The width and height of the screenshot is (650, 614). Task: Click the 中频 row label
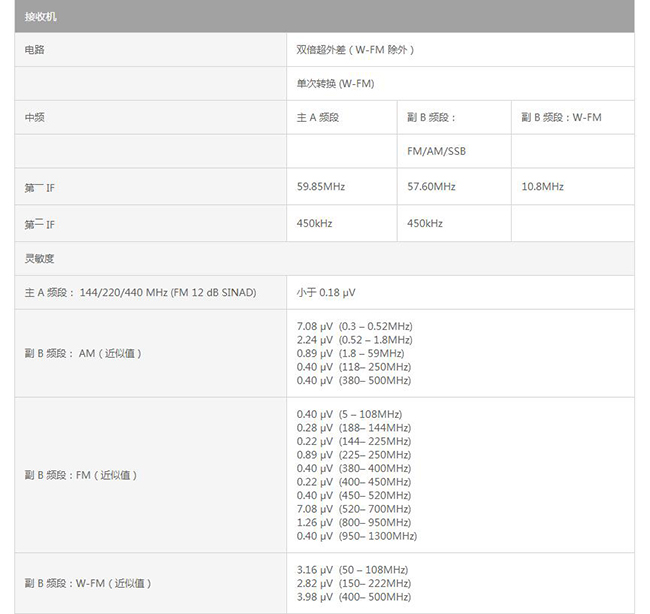click(34, 118)
